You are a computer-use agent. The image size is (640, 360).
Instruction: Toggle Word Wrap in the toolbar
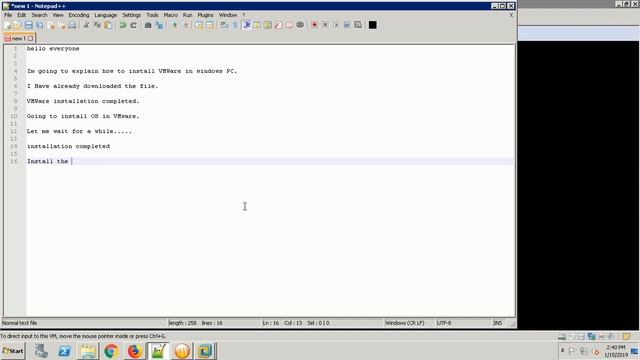[x=224, y=25]
